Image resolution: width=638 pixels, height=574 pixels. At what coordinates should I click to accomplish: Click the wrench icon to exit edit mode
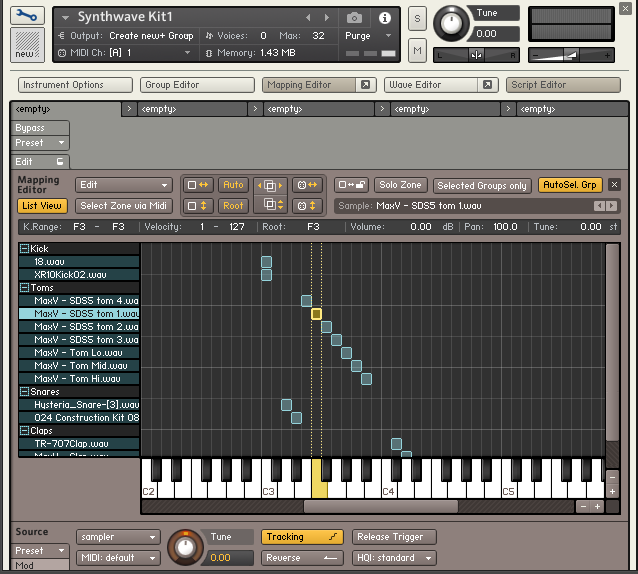pos(27,17)
